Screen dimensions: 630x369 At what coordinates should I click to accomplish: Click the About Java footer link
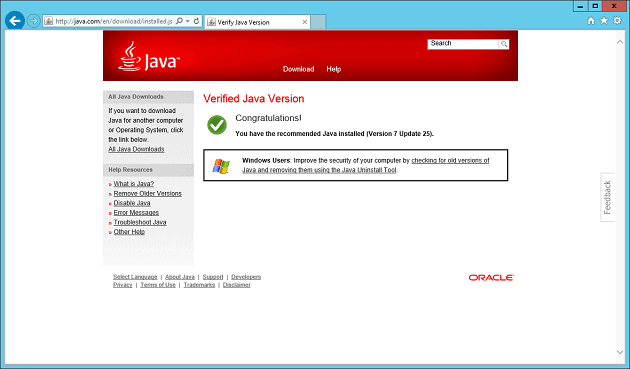point(180,277)
